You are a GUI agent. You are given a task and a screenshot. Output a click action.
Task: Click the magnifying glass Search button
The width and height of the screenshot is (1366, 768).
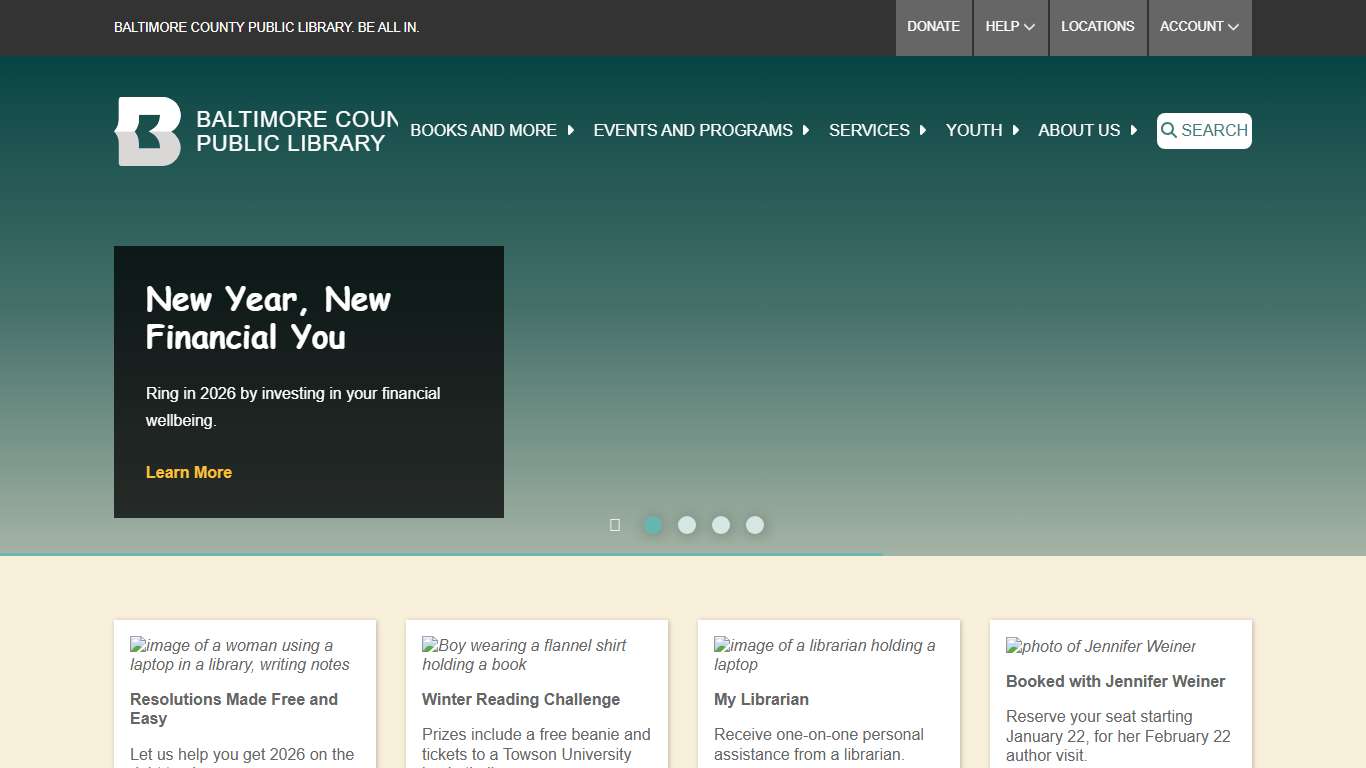[x=1204, y=131]
